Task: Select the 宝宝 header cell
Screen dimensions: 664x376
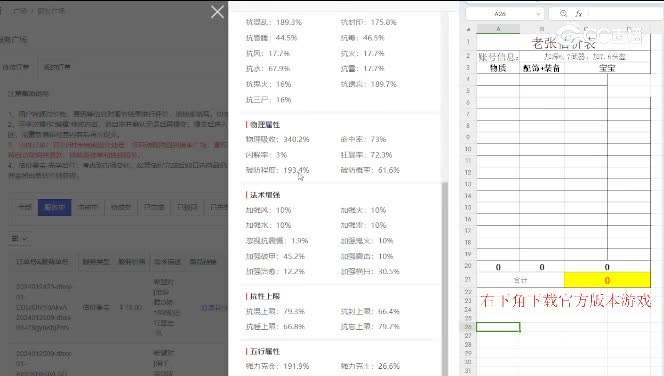Action: pos(607,68)
